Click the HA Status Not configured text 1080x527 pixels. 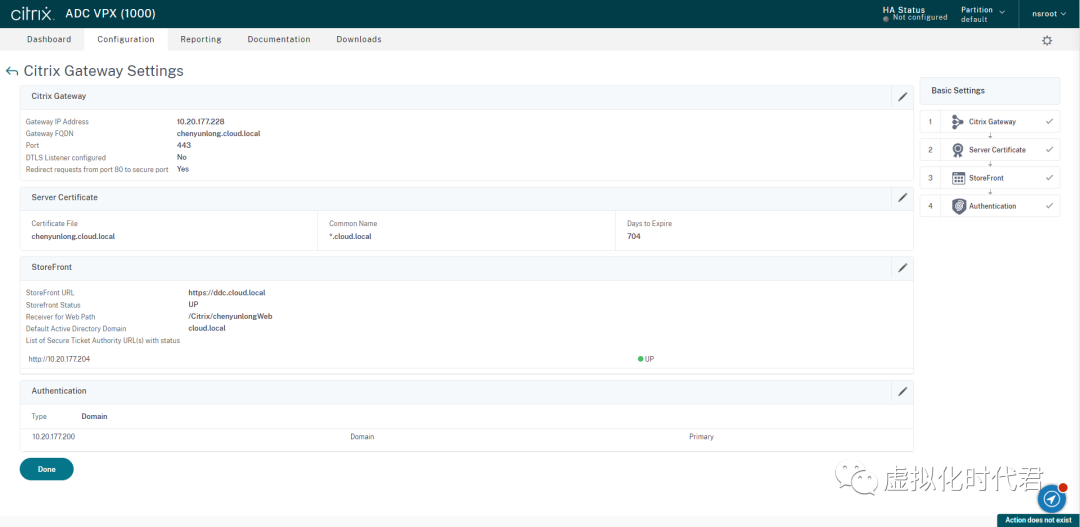920,18
